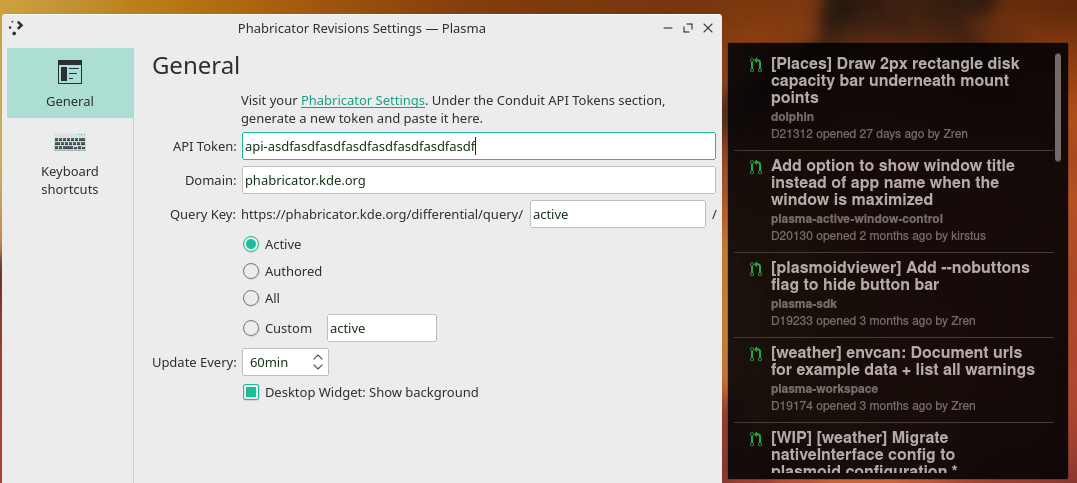Increase the Update Every value with up arrow
This screenshot has height=483, width=1077.
(x=318, y=358)
